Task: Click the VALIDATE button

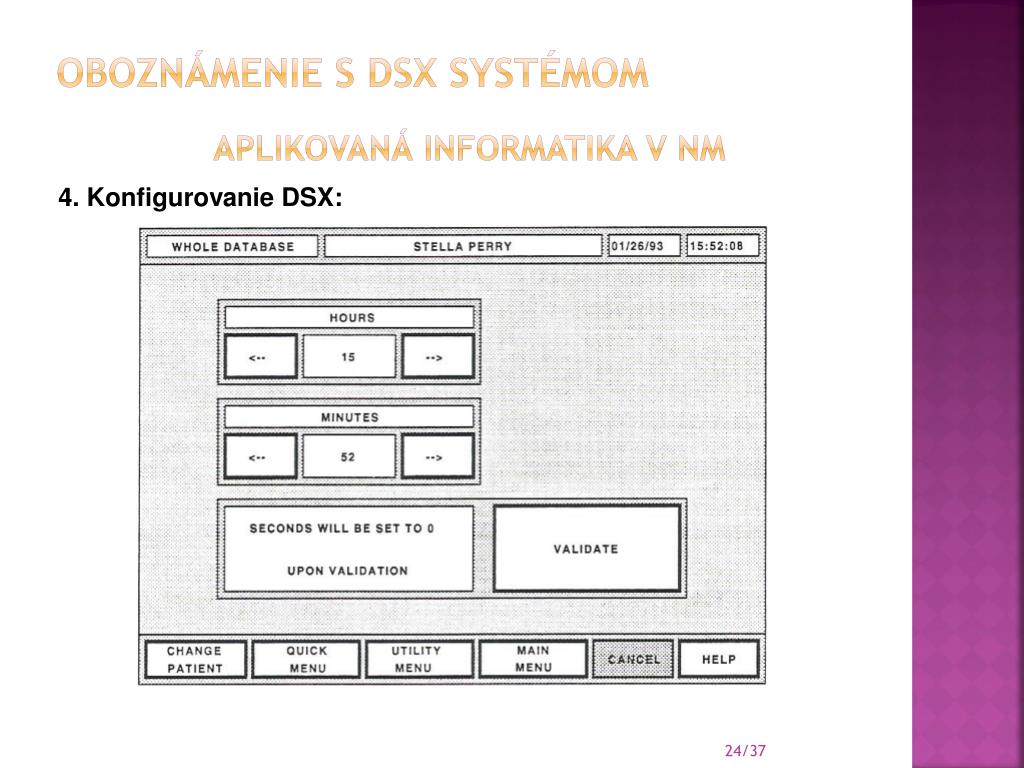Action: [586, 549]
